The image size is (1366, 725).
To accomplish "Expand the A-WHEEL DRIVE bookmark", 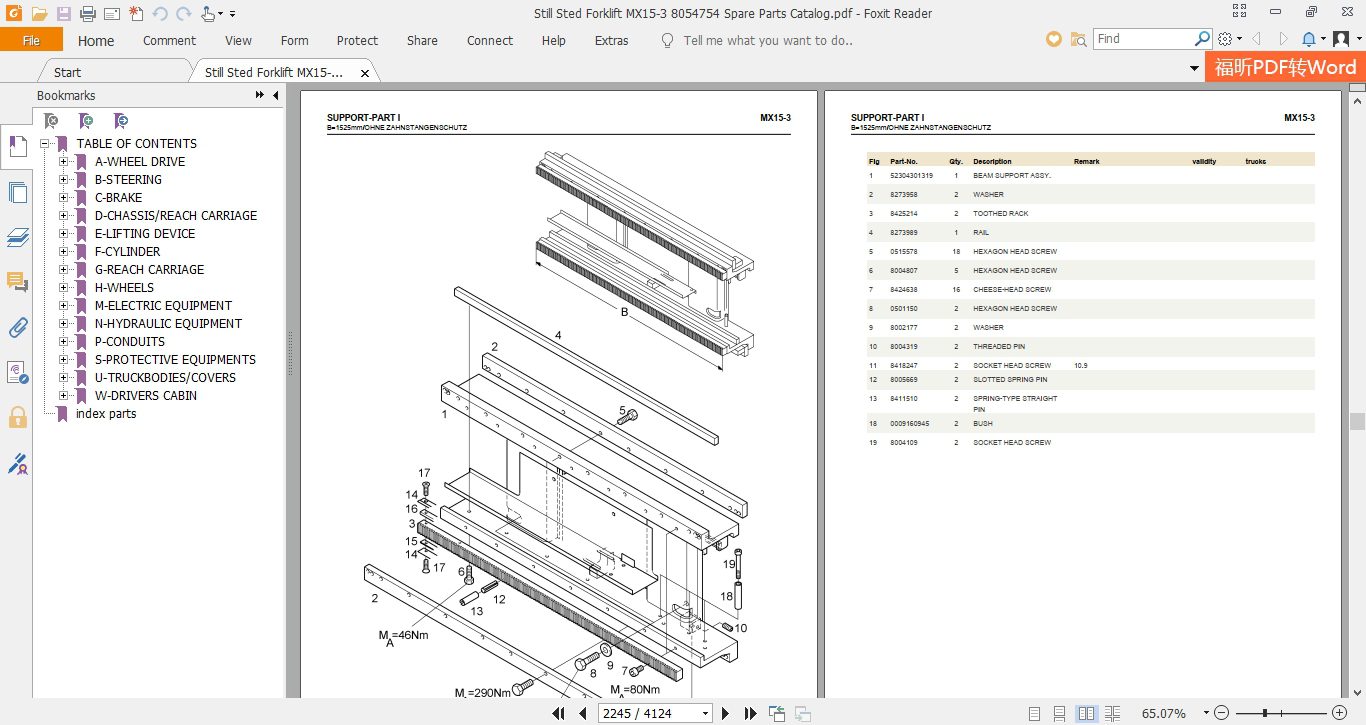I will pos(63,162).
